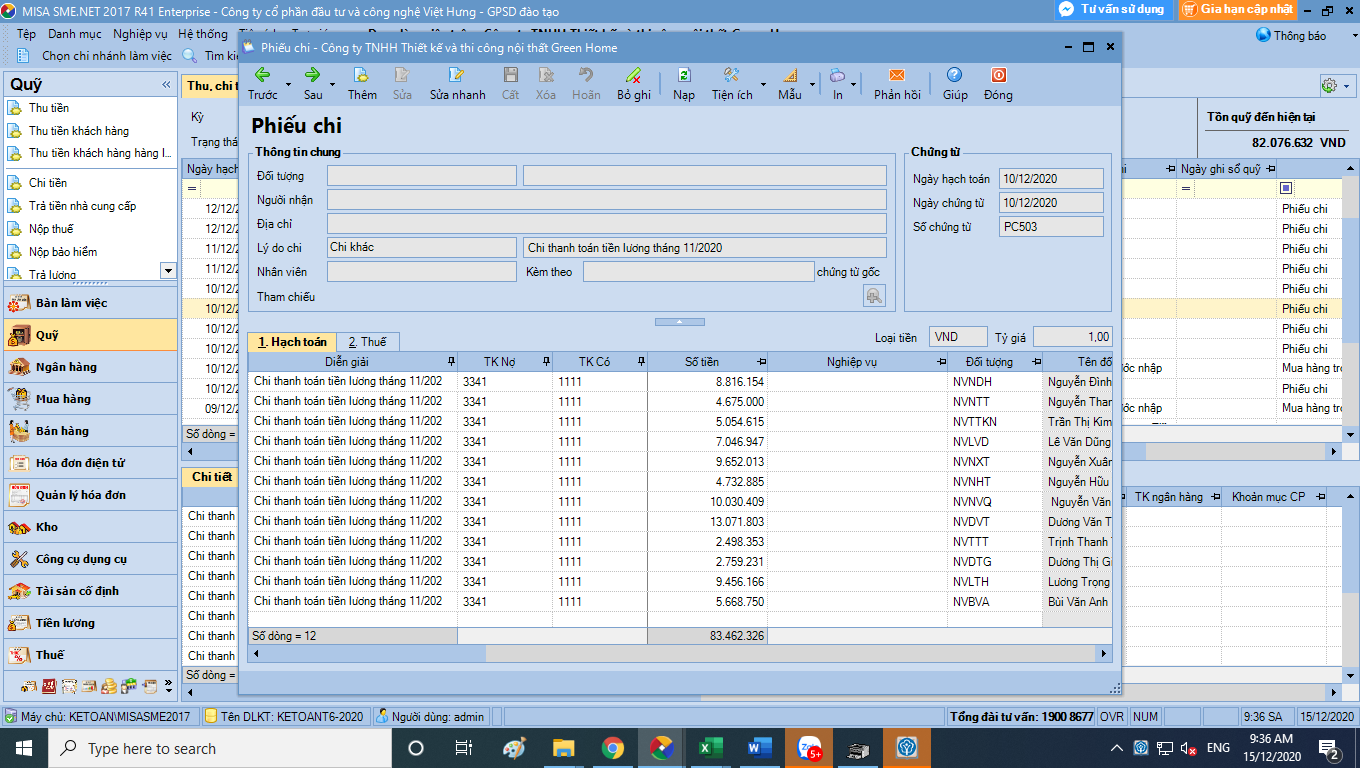Open Chrome from the taskbar
This screenshot has width=1360, height=768.
click(613, 748)
